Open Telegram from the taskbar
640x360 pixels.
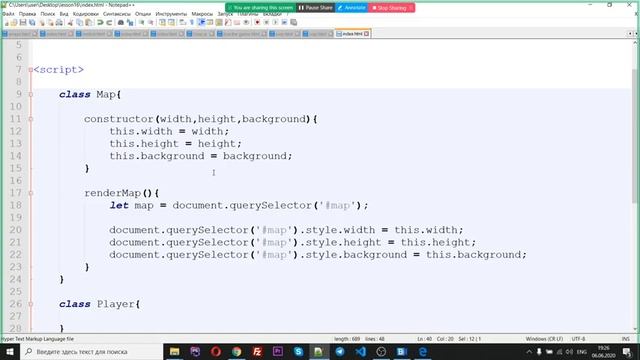pyautogui.click(x=340, y=351)
